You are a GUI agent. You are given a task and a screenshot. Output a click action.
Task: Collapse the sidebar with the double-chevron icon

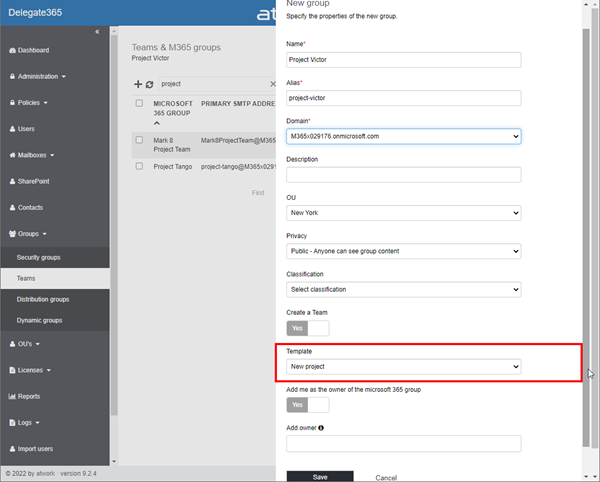97,32
